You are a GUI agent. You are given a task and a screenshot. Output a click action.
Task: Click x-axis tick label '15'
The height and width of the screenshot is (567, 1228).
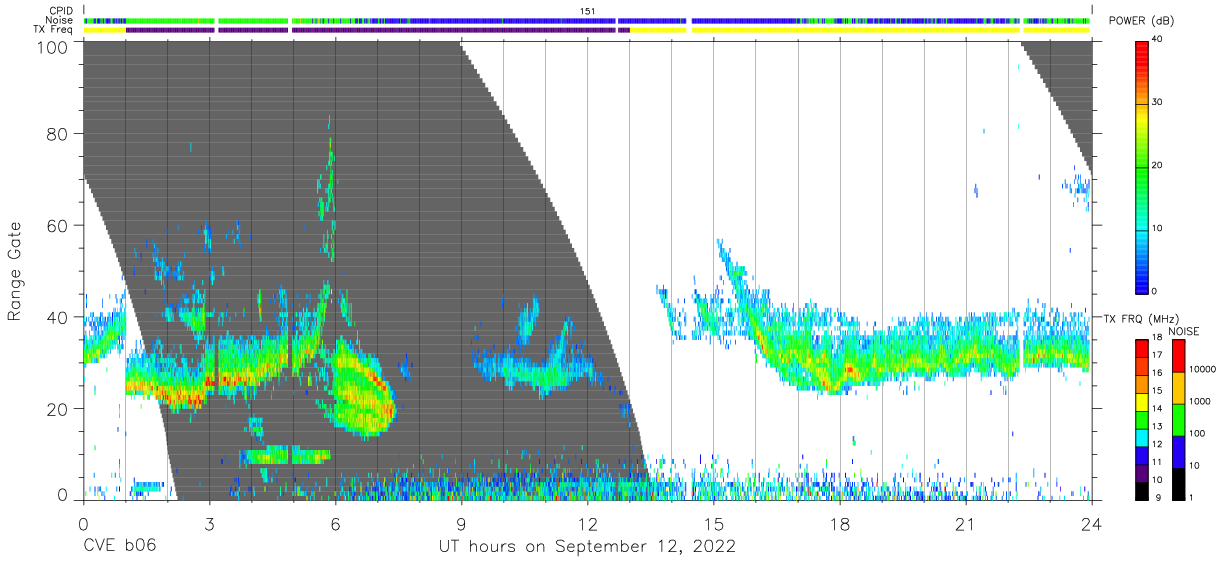(x=714, y=523)
